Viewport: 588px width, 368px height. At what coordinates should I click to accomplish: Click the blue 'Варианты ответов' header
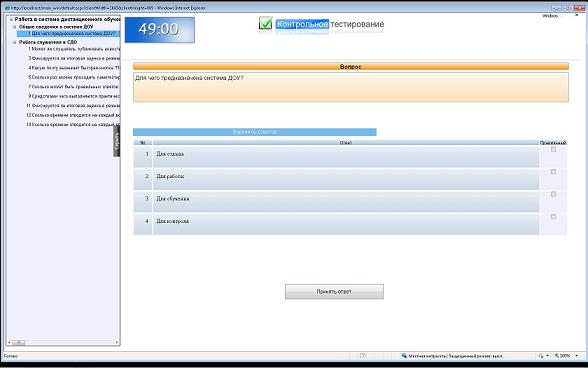click(x=255, y=132)
